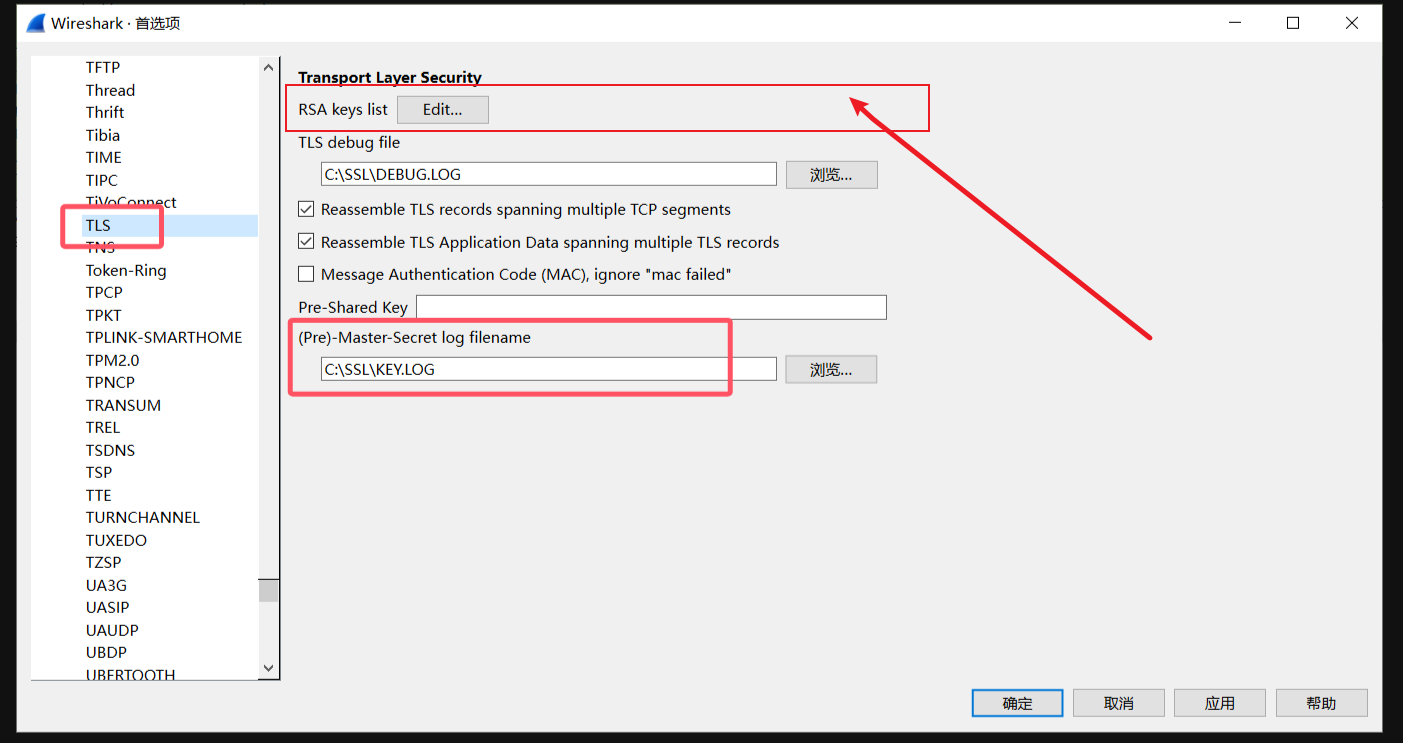Select Thrift in the protocol list

click(105, 113)
